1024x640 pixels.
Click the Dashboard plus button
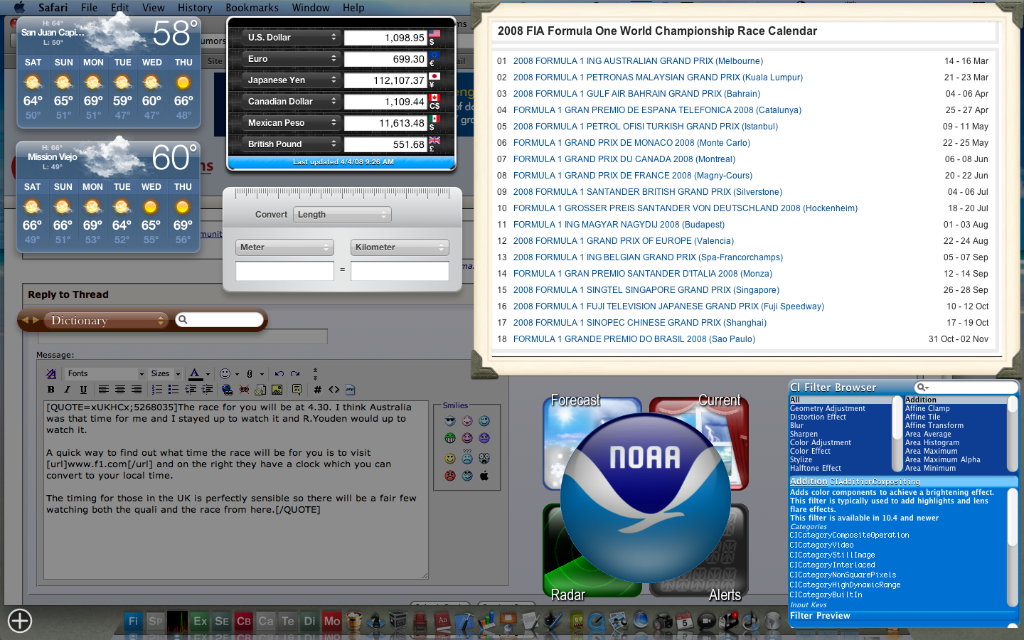pos(20,620)
